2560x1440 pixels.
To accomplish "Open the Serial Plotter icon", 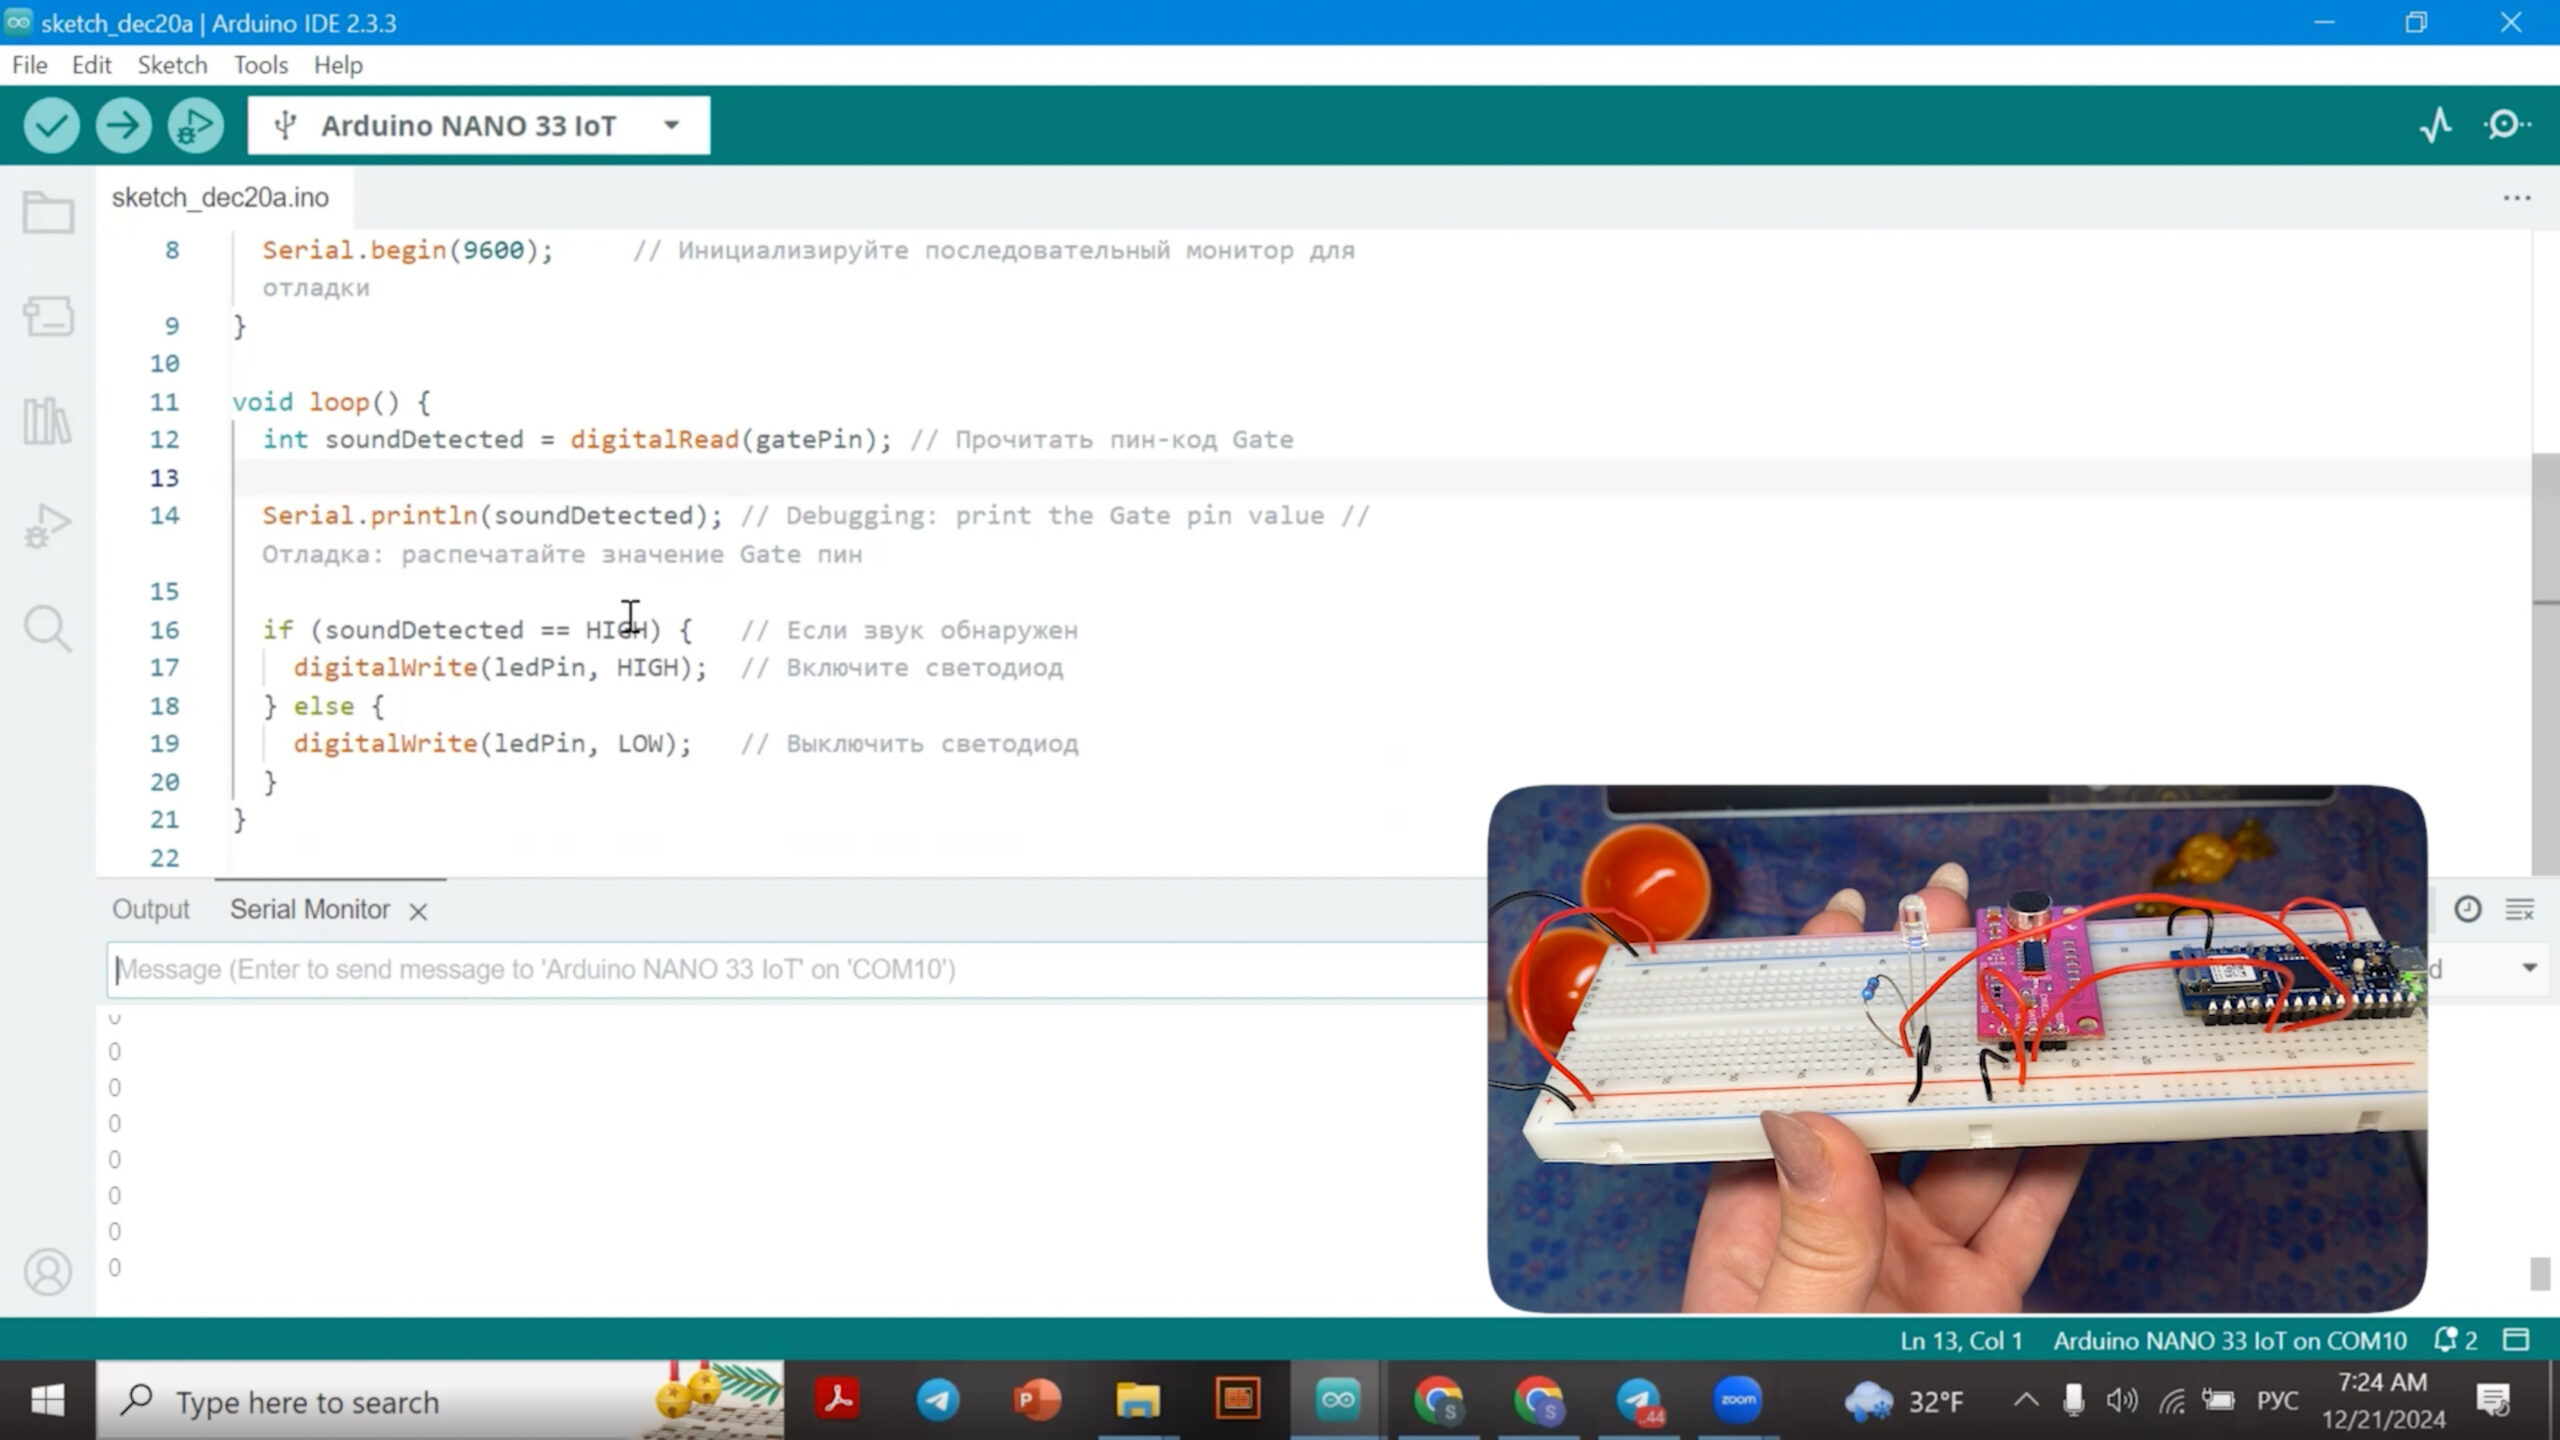I will [2436, 126].
